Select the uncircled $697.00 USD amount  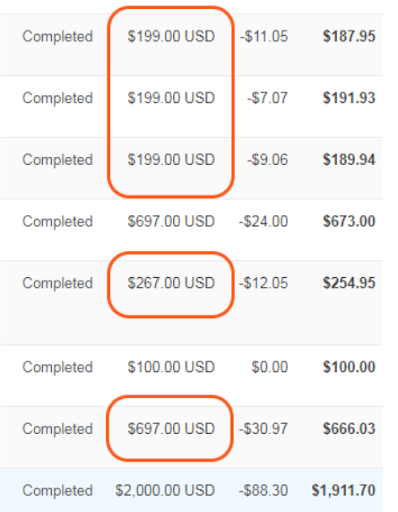171,221
